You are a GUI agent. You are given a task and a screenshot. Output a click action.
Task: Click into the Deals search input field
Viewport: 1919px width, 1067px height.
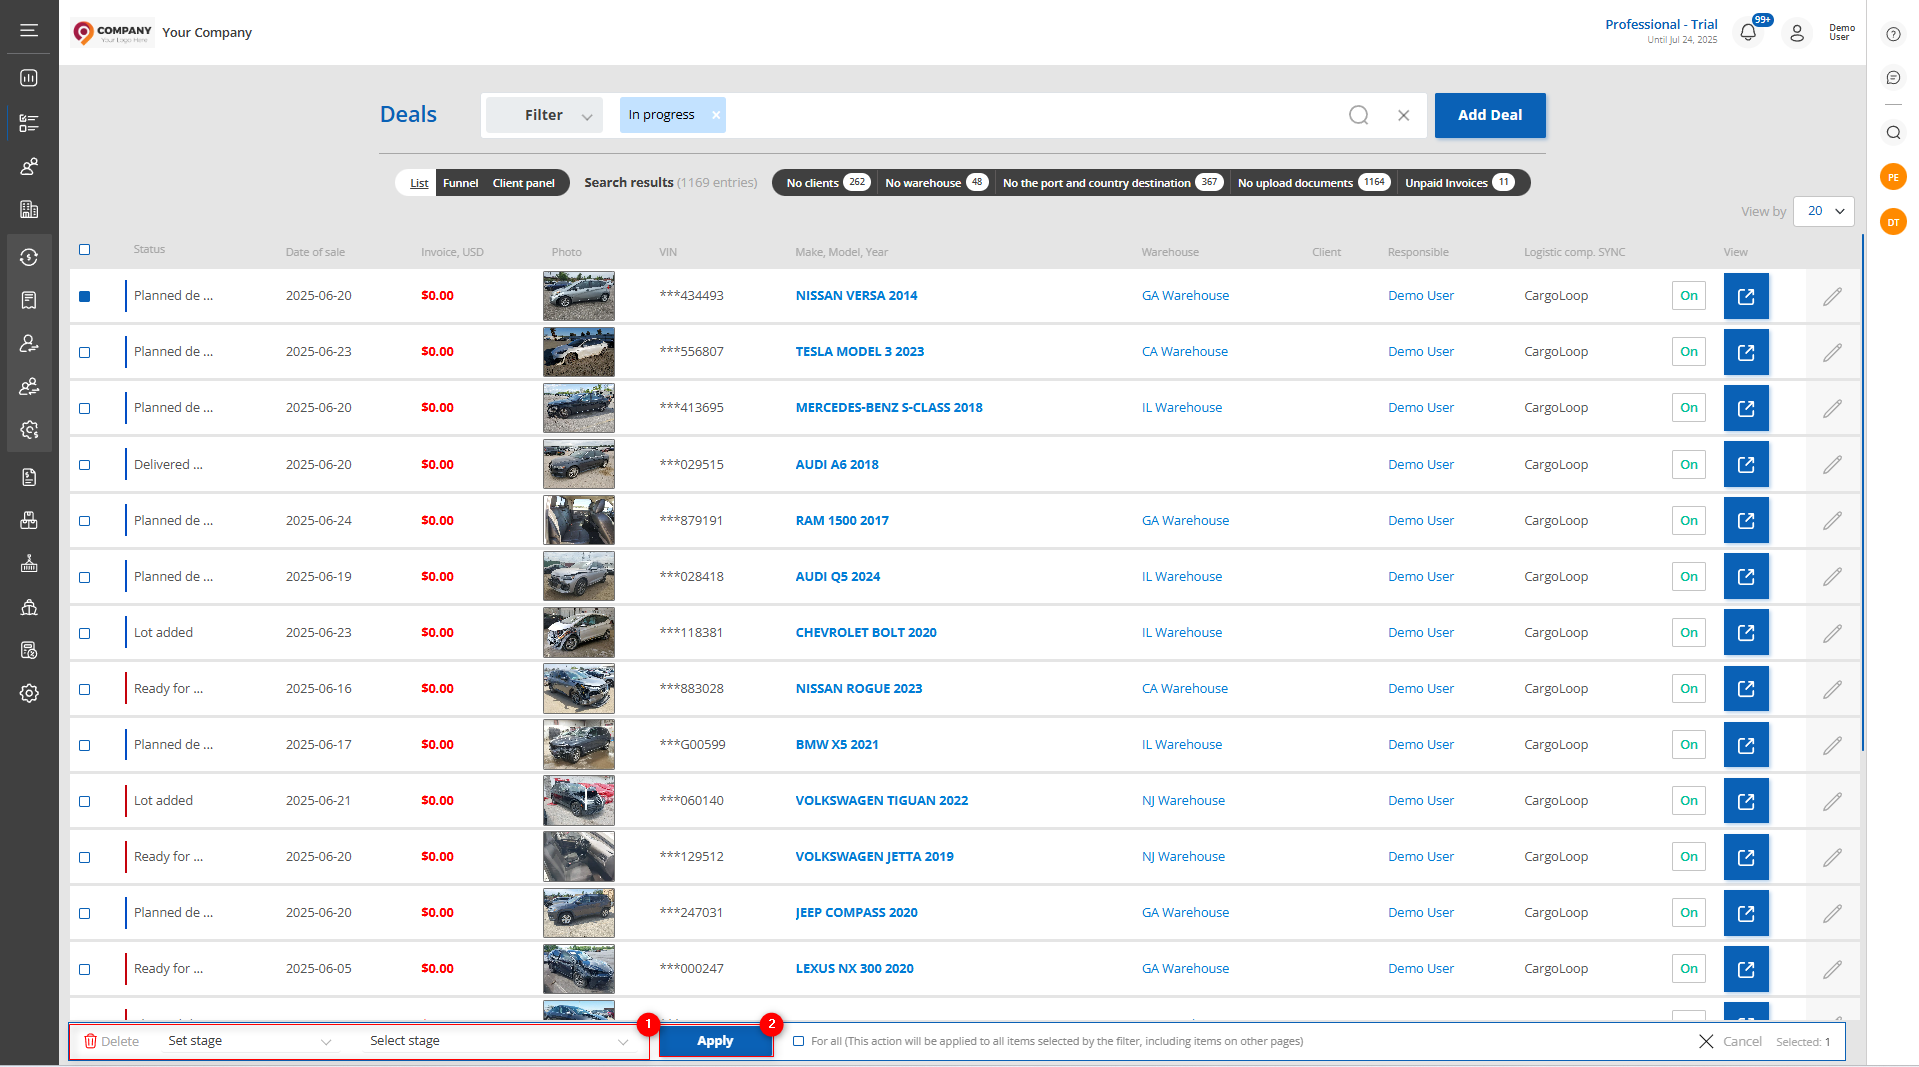coord(1030,115)
